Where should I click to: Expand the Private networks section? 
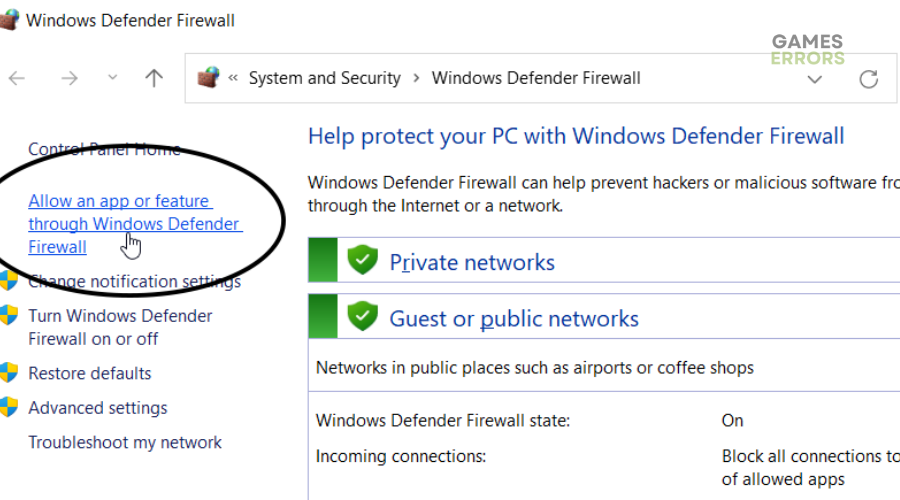604,262
